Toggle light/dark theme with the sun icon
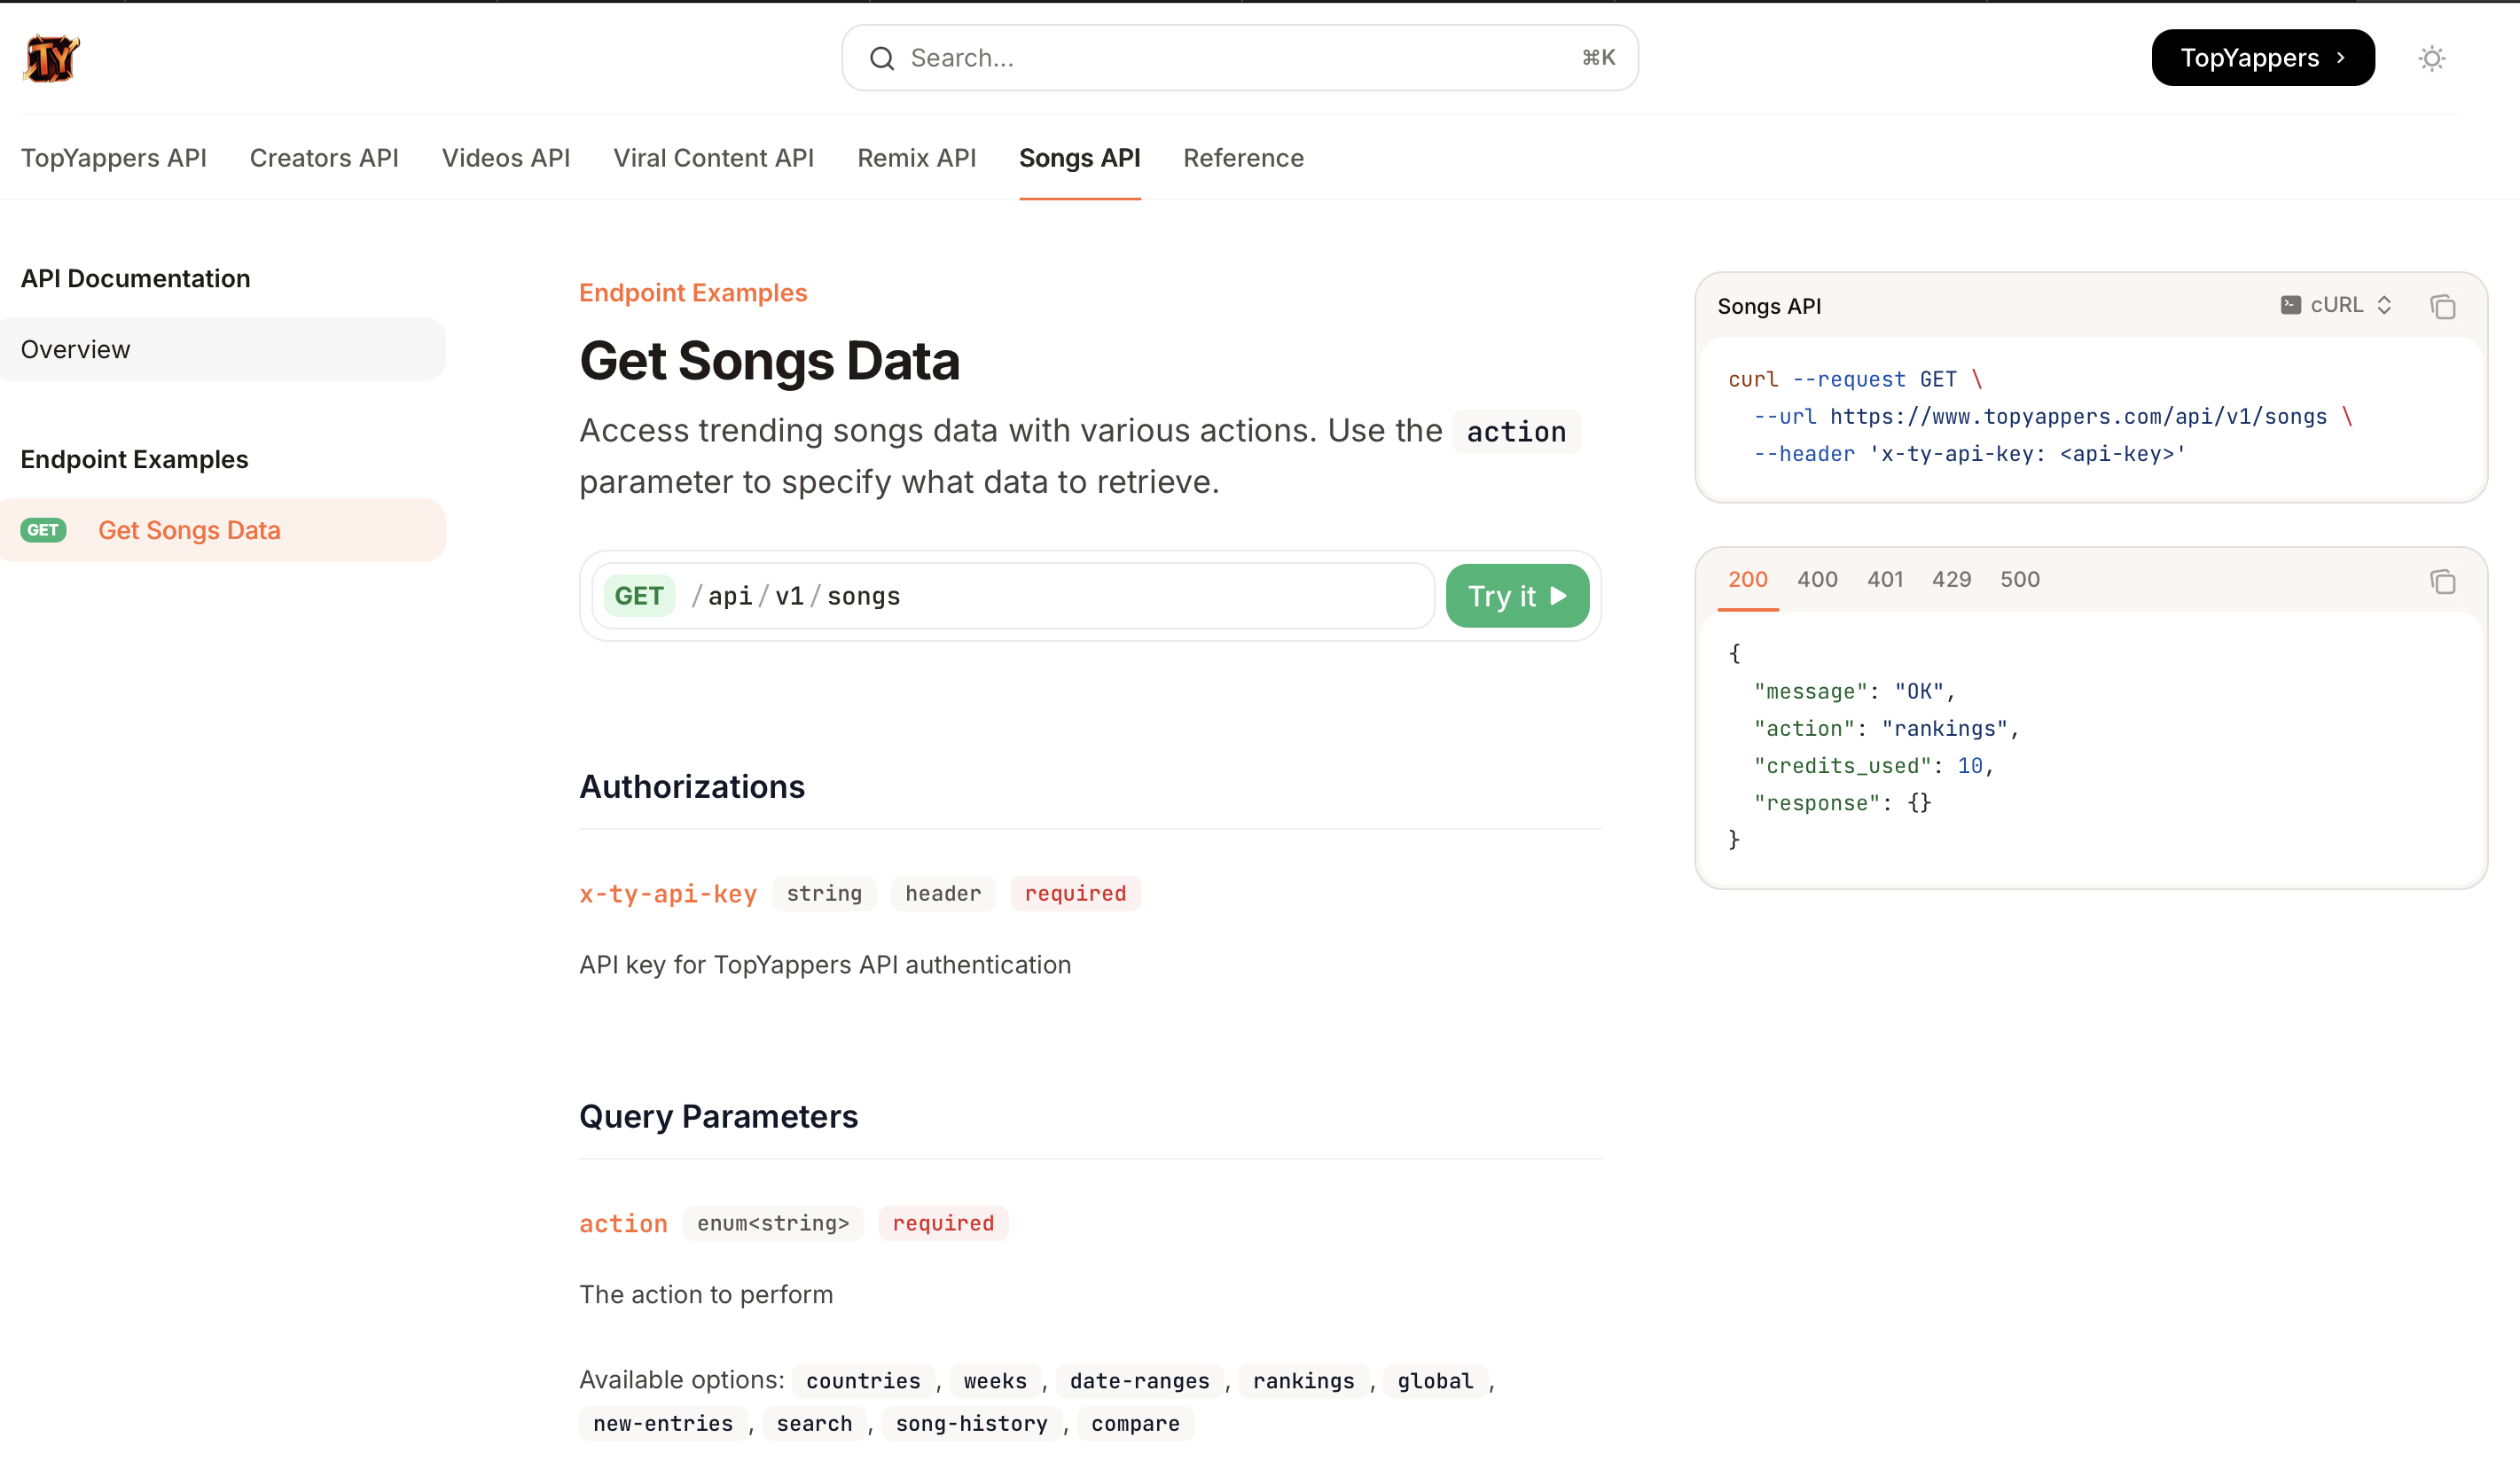Viewport: 2520px width, 1461px height. coord(2432,58)
